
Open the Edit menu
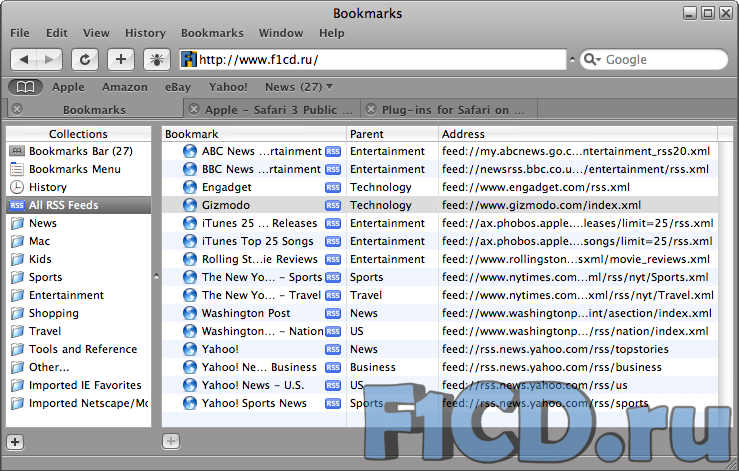coord(57,33)
